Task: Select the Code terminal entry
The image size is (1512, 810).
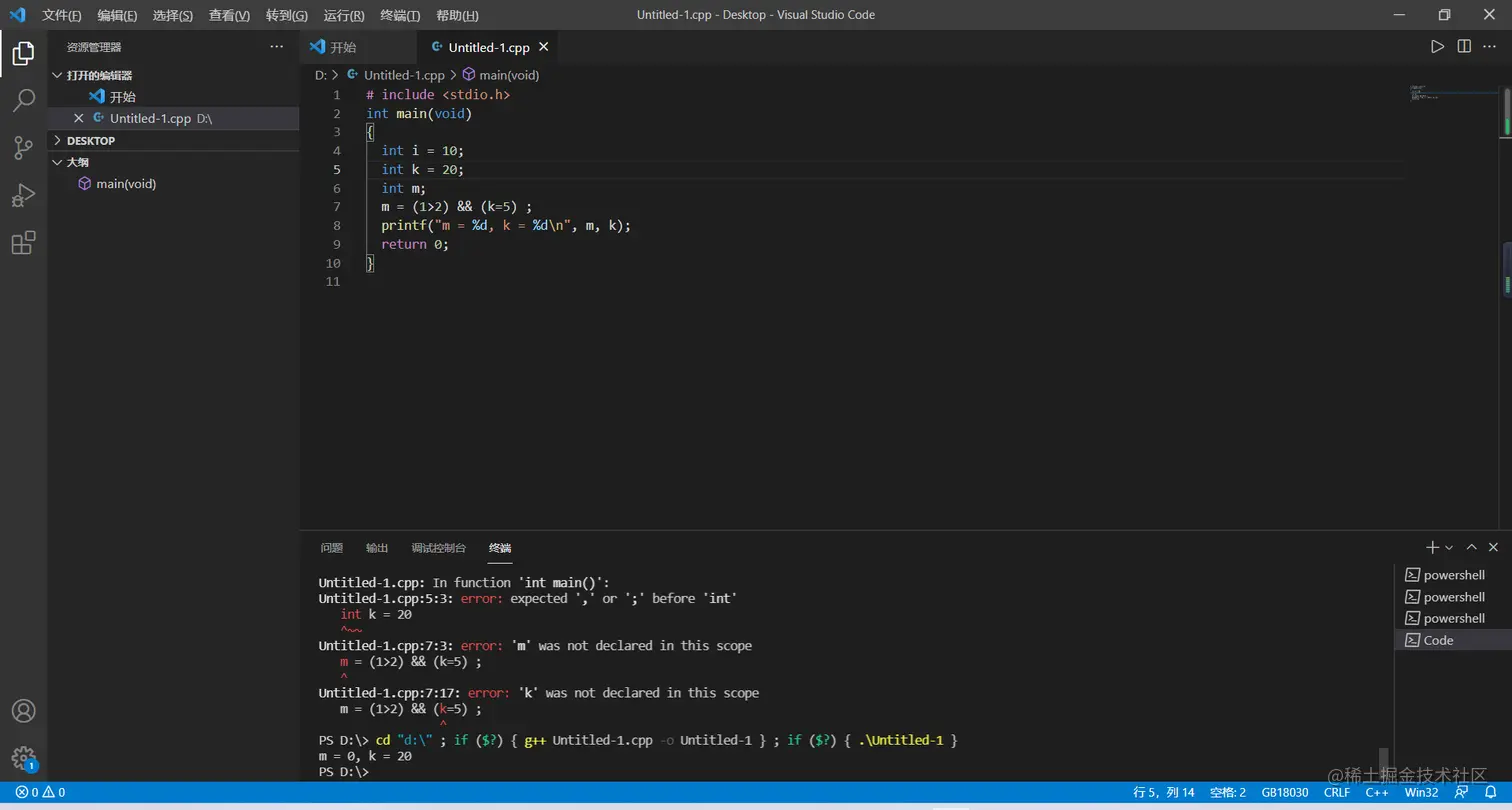Action: tap(1452, 640)
